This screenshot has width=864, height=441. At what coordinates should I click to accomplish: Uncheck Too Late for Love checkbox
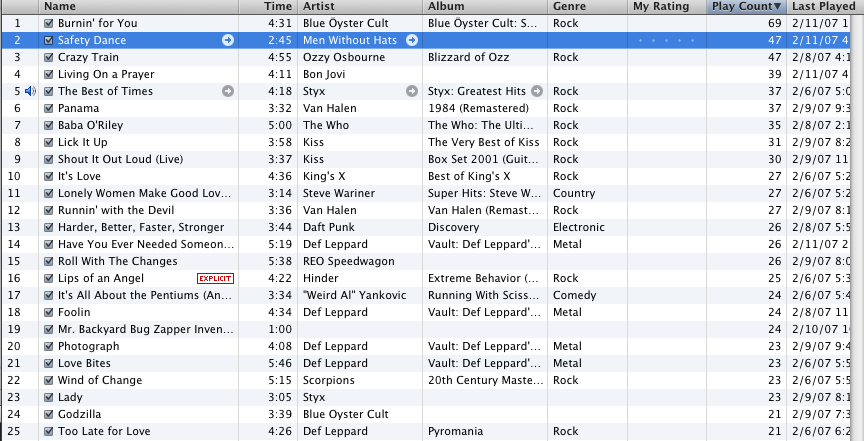tap(48, 432)
